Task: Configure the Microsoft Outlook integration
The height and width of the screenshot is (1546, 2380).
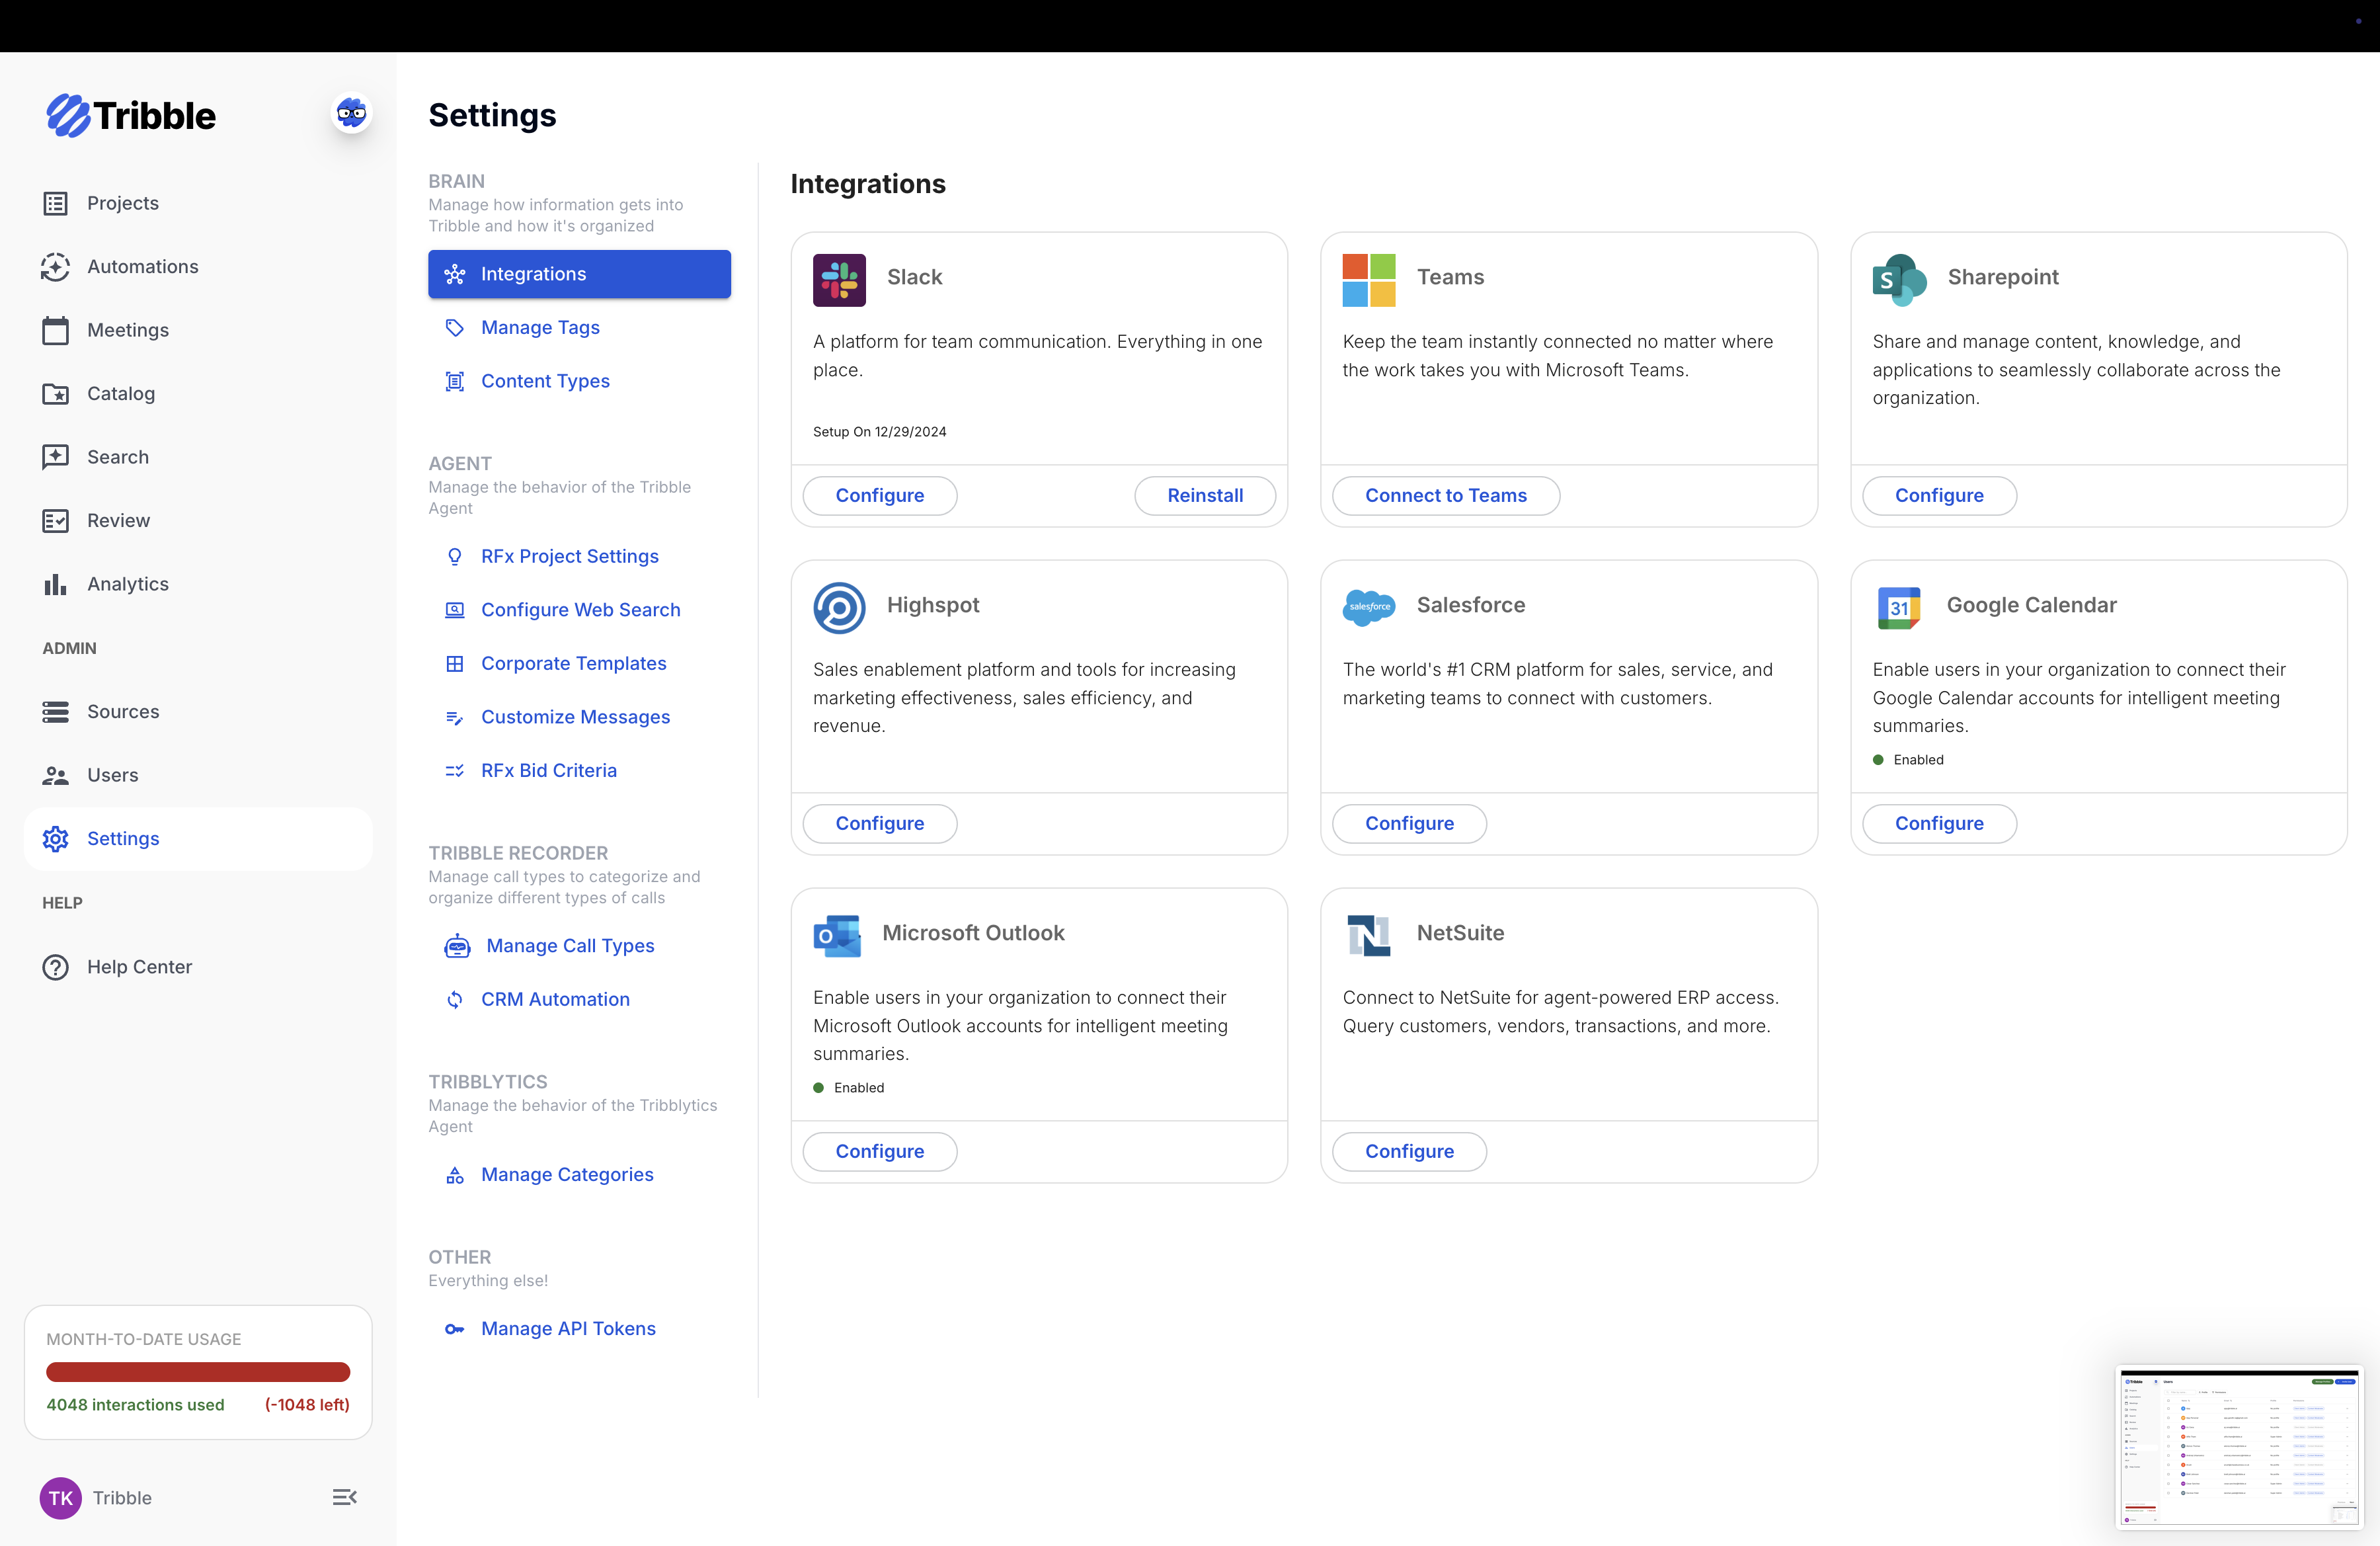Action: 880,1152
